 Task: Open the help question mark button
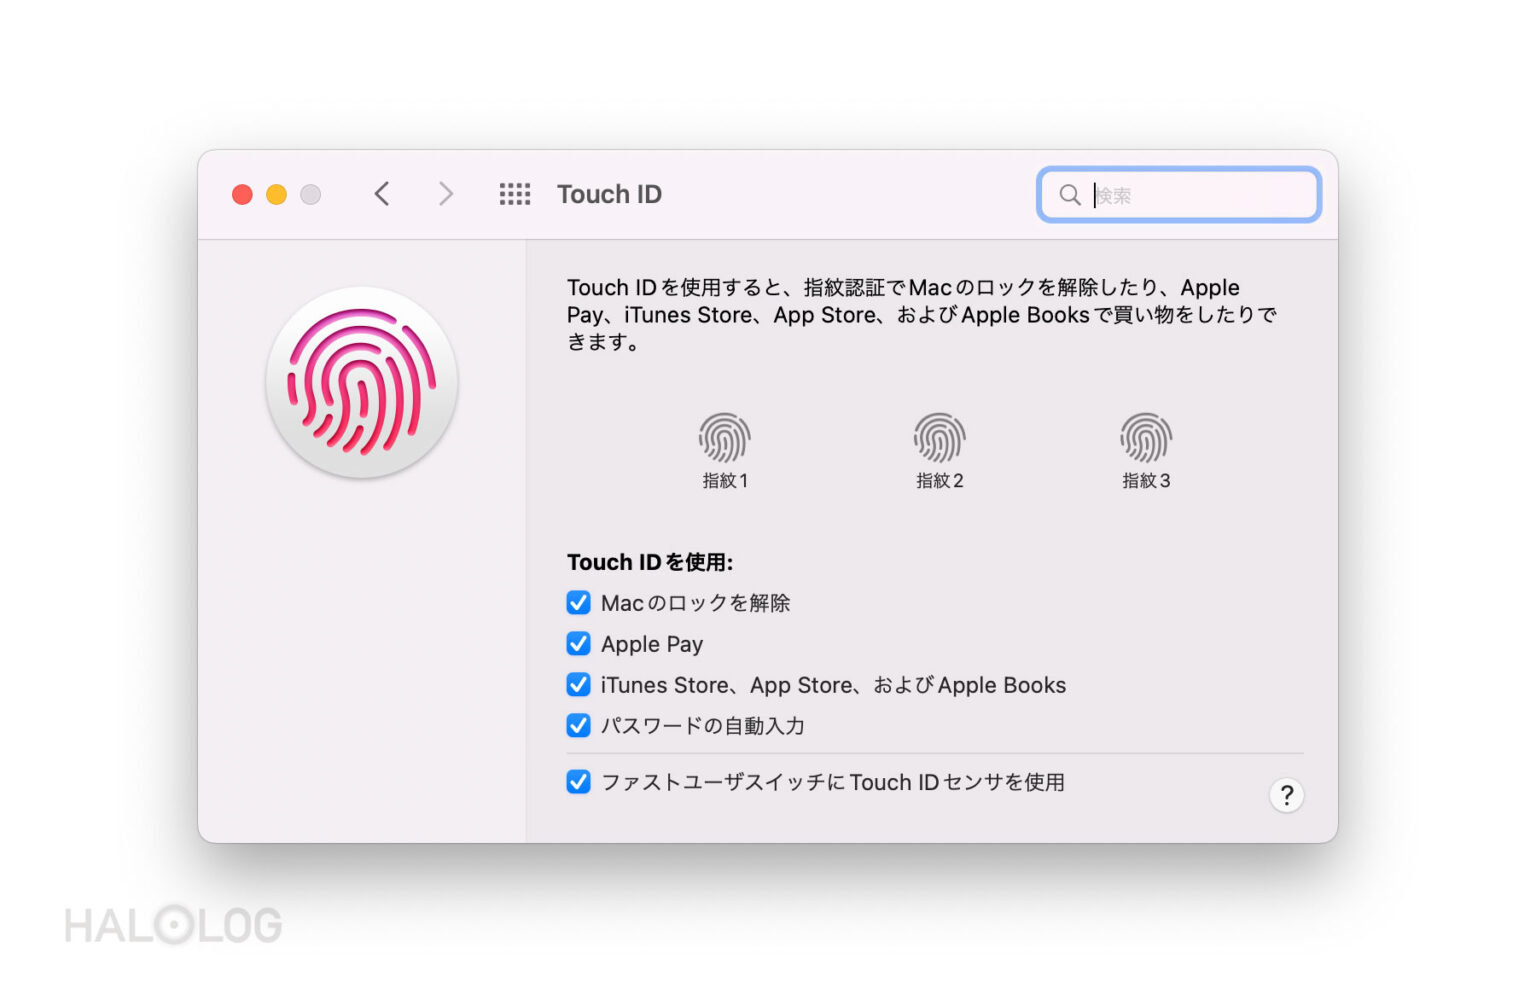click(1287, 796)
